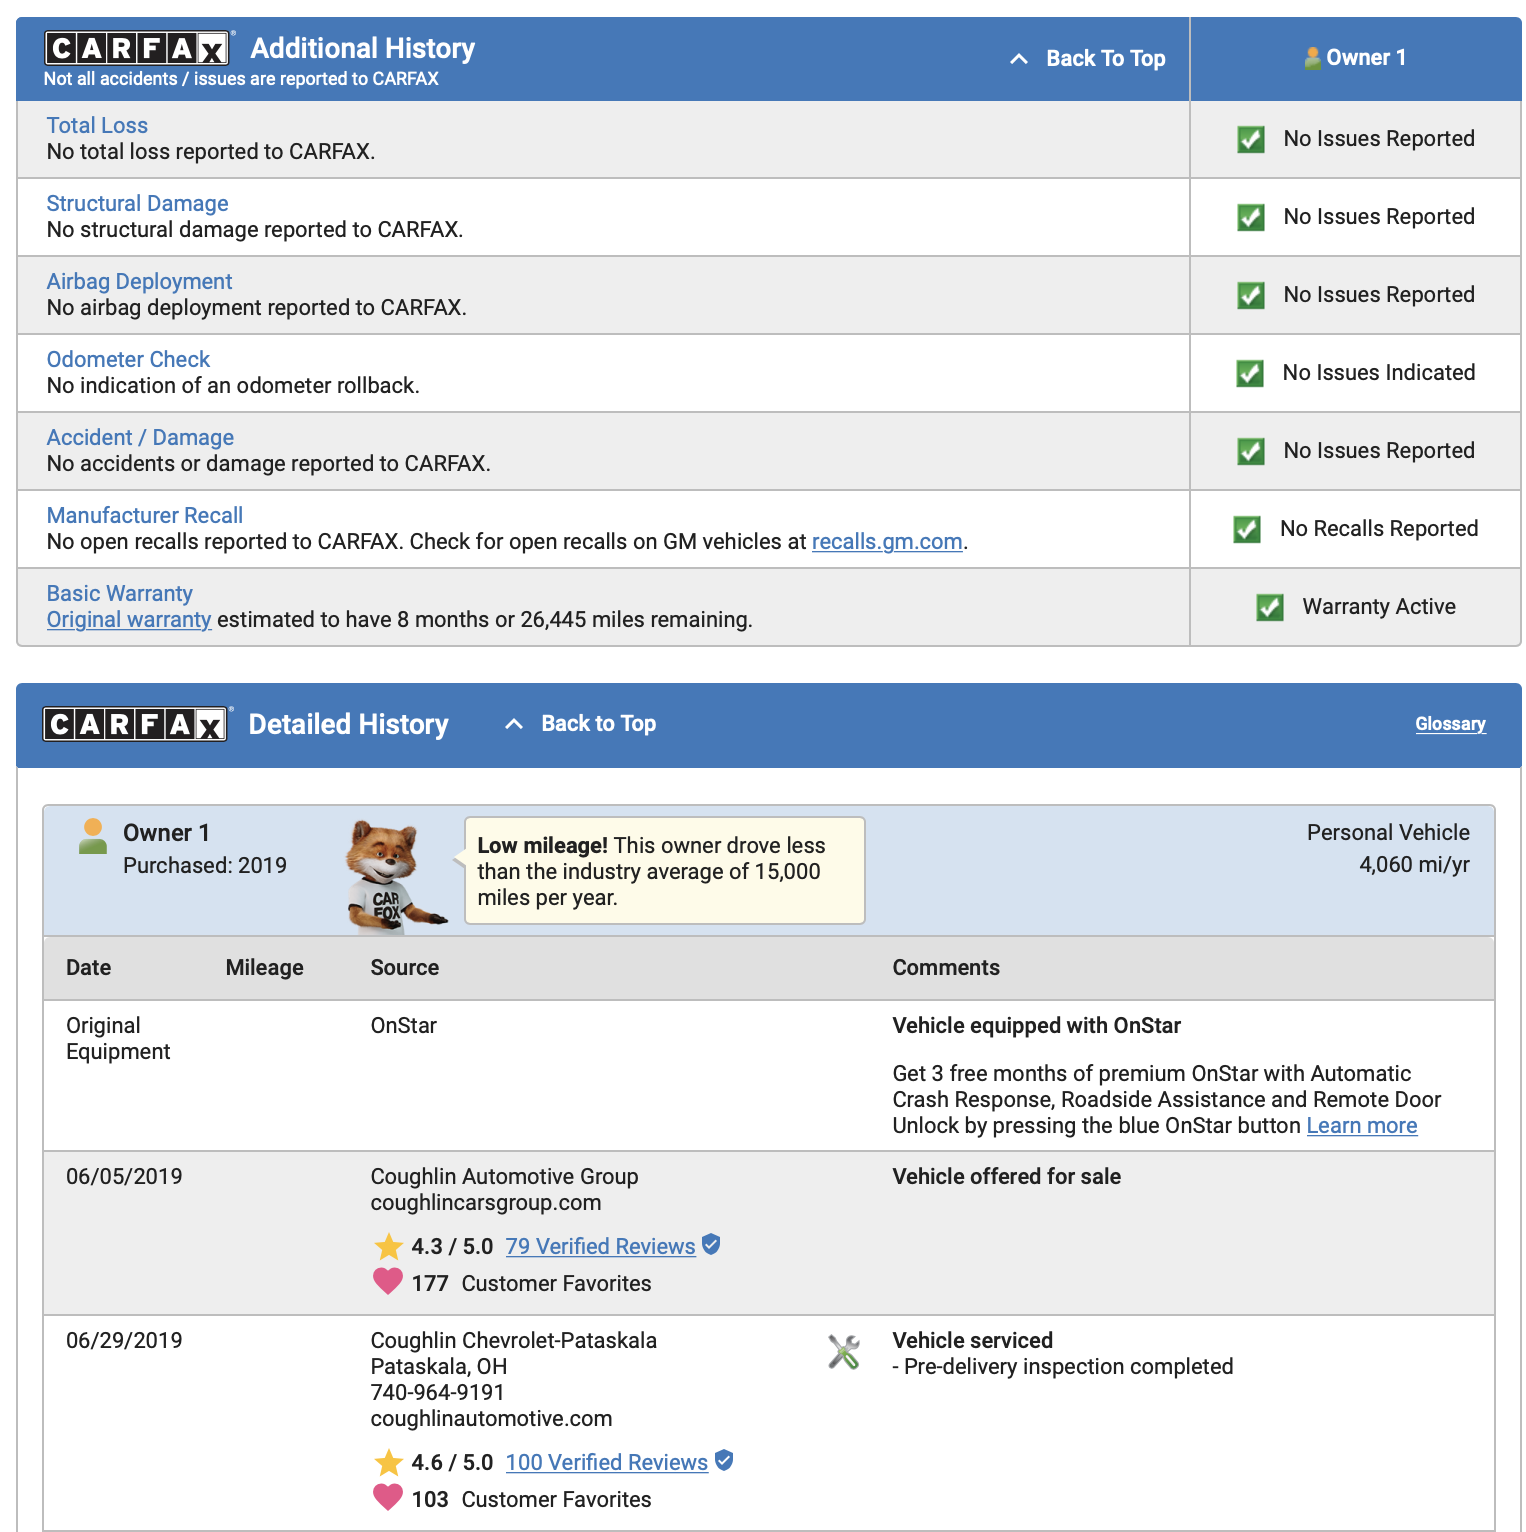Screen dimensions: 1526x1532
Task: Click the Comments column header
Action: (946, 968)
